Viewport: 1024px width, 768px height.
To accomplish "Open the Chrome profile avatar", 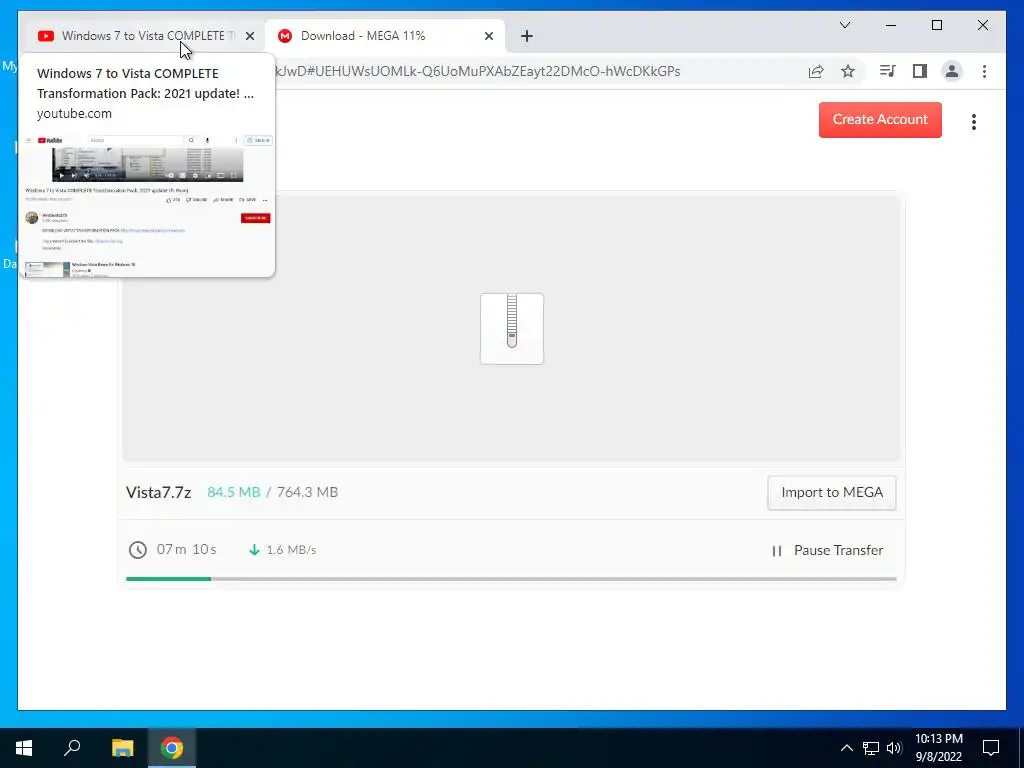I will (x=952, y=71).
